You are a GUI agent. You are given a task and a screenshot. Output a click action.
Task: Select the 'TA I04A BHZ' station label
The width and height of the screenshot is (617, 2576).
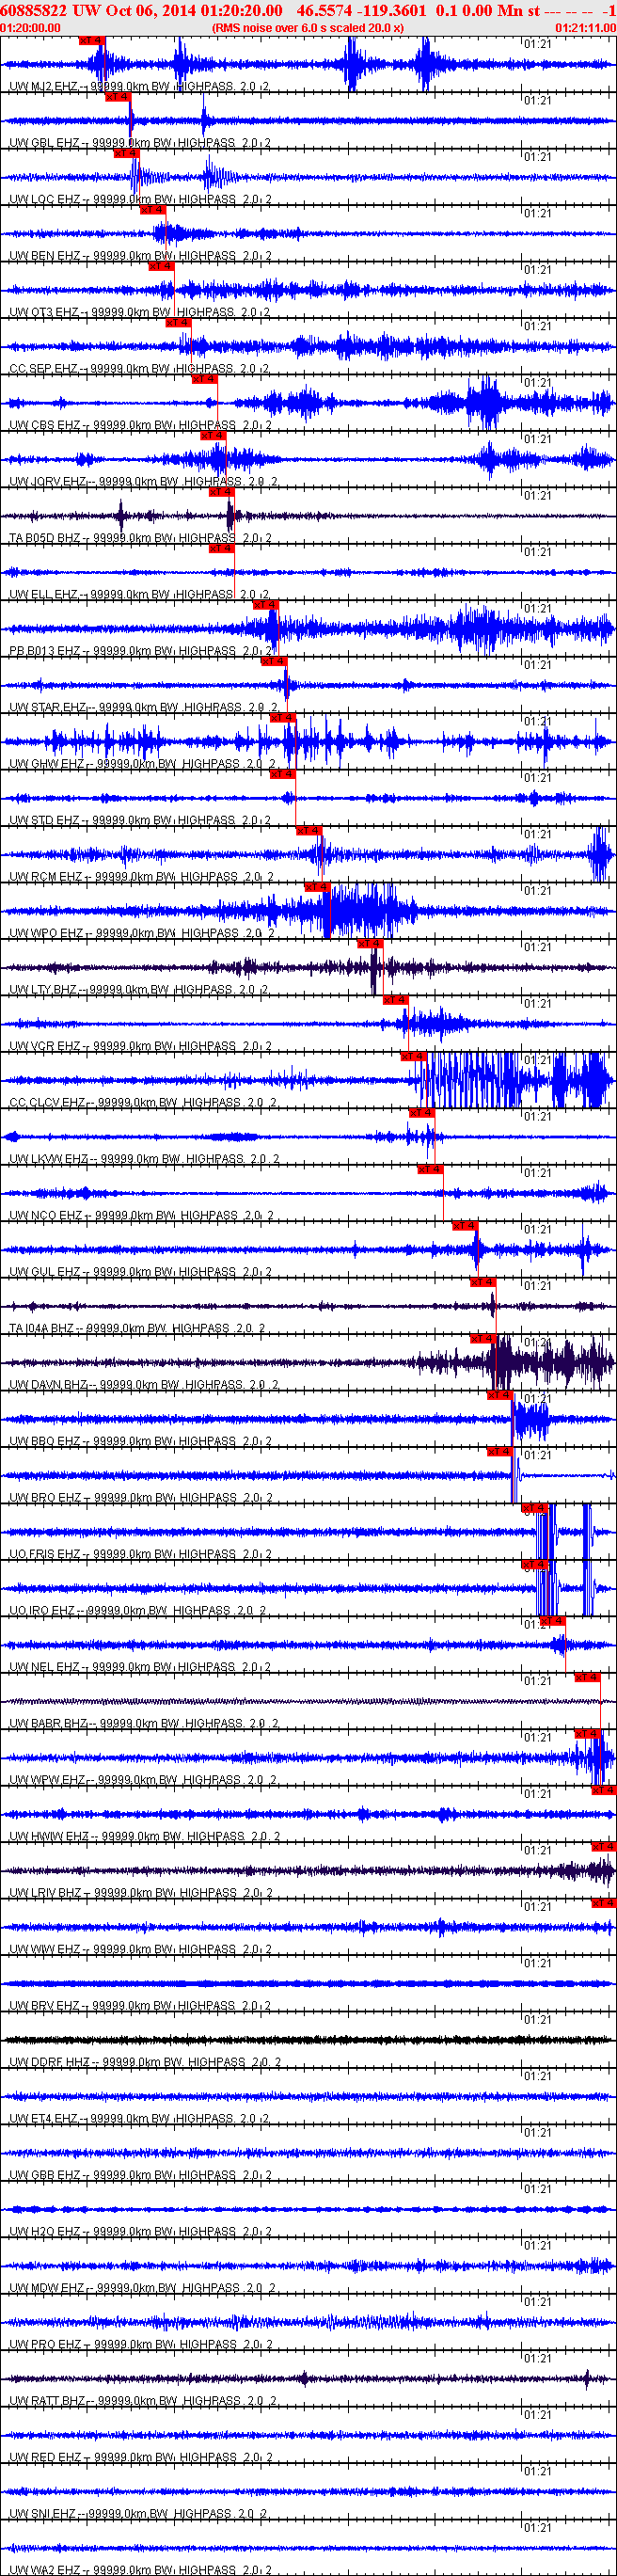tap(42, 1330)
